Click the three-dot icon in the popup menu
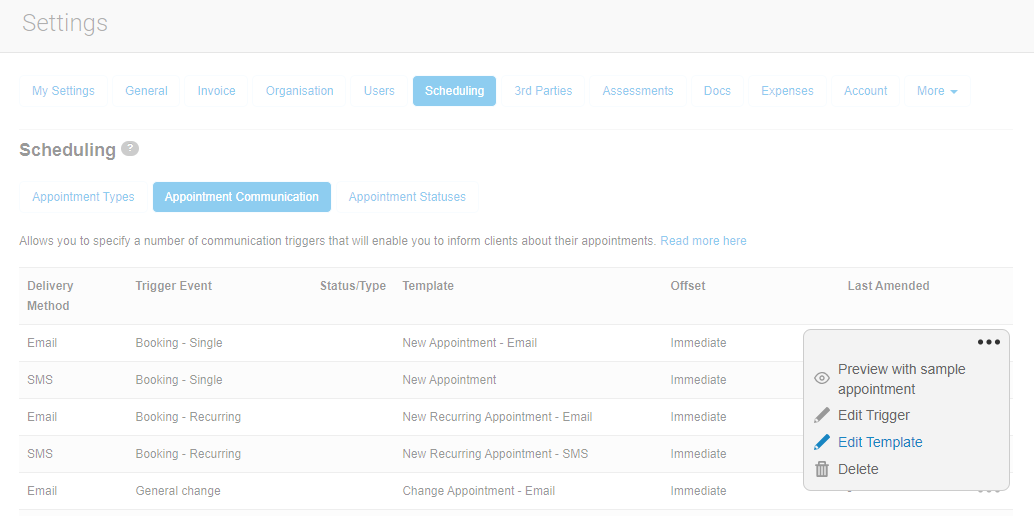The width and height of the screenshot is (1034, 516). point(988,342)
